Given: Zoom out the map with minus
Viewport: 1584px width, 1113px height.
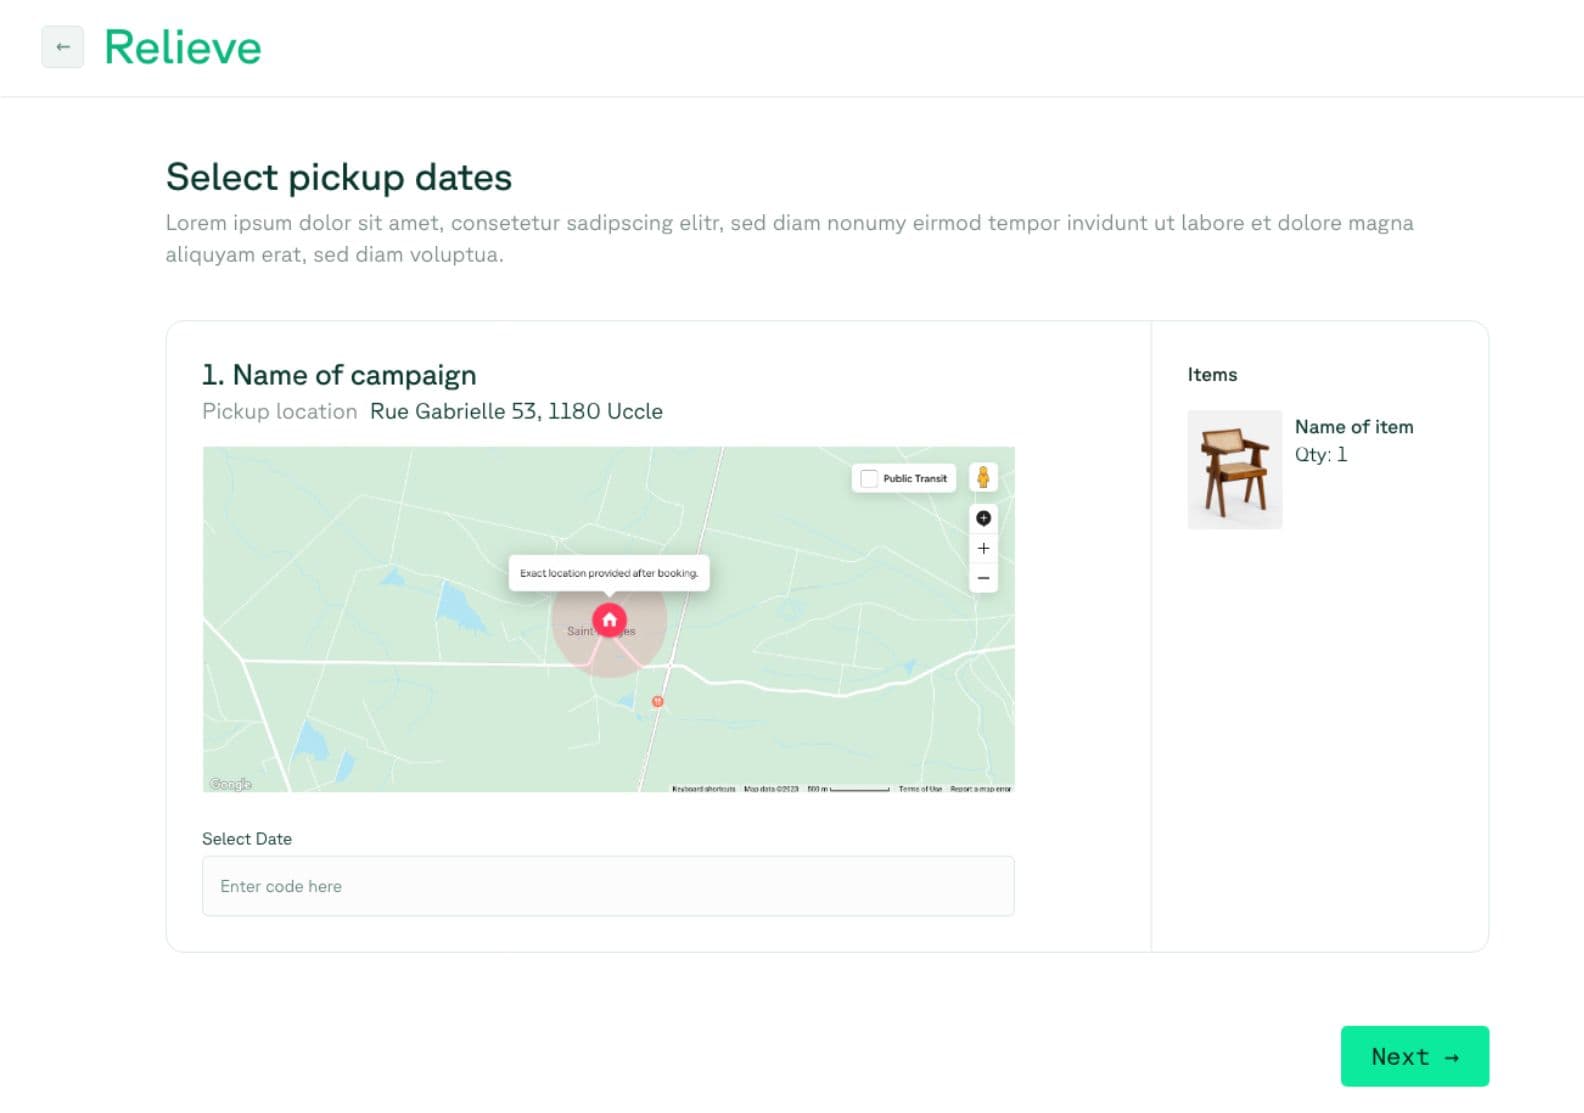Looking at the screenshot, I should (x=983, y=578).
